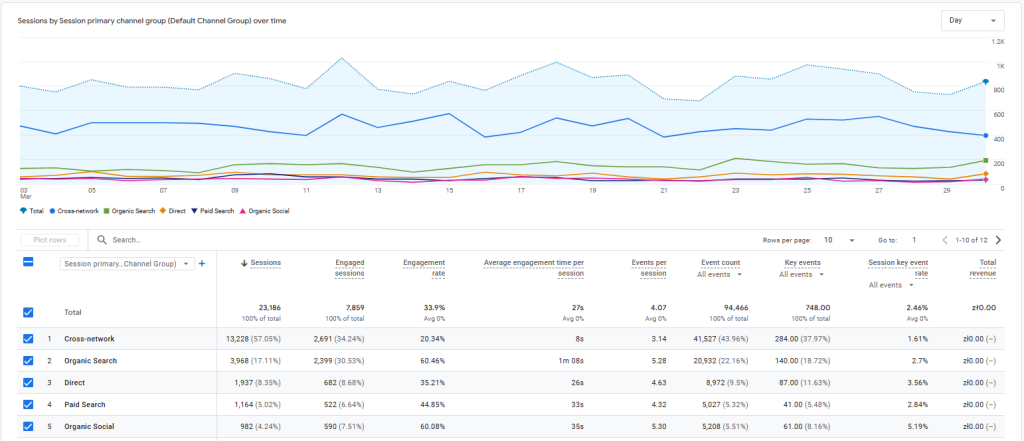The width and height of the screenshot is (1024, 441).
Task: Uncheck the Cross-network row checkbox
Action: (28, 338)
